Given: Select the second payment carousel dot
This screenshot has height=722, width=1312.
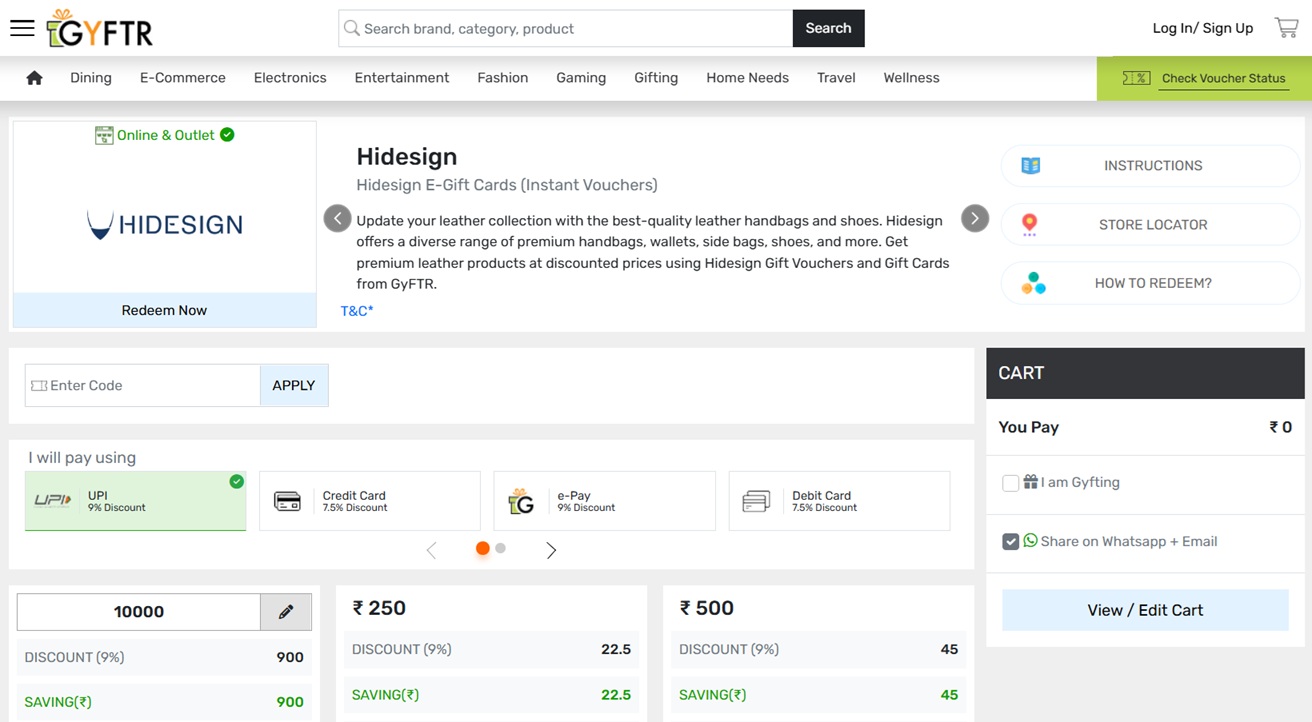Looking at the screenshot, I should pos(501,548).
